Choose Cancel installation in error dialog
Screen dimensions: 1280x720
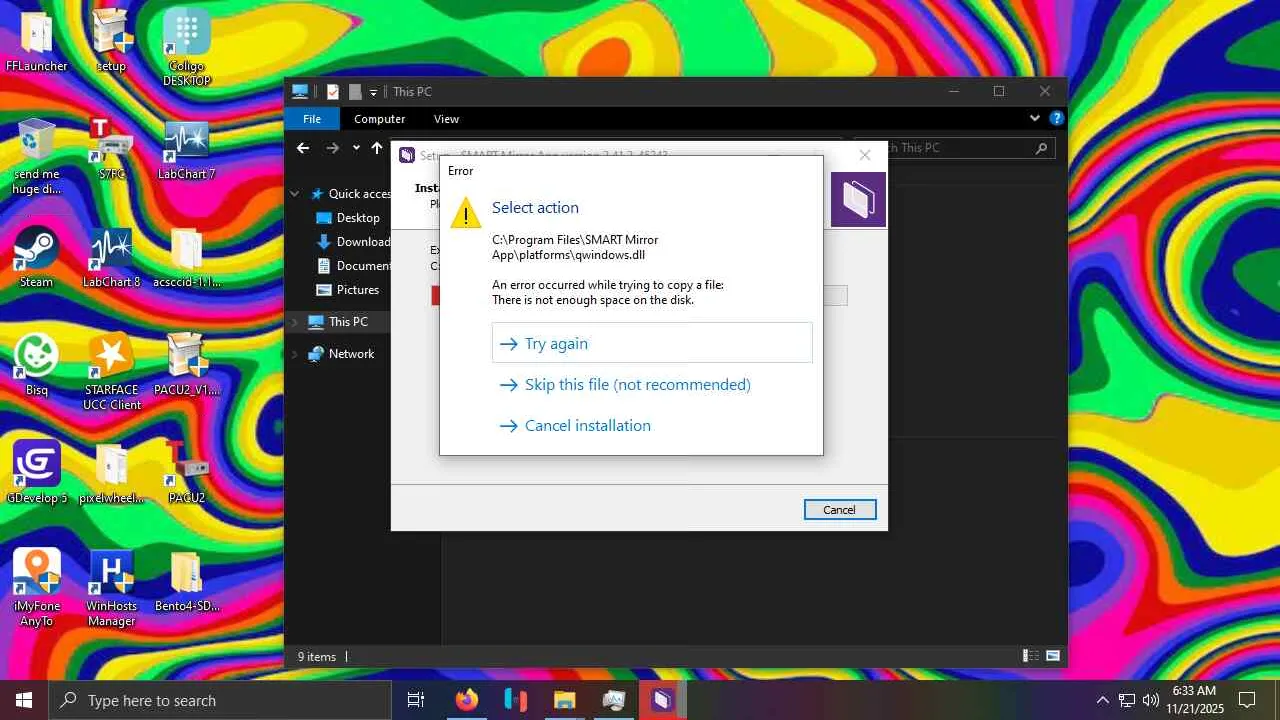tap(652, 425)
